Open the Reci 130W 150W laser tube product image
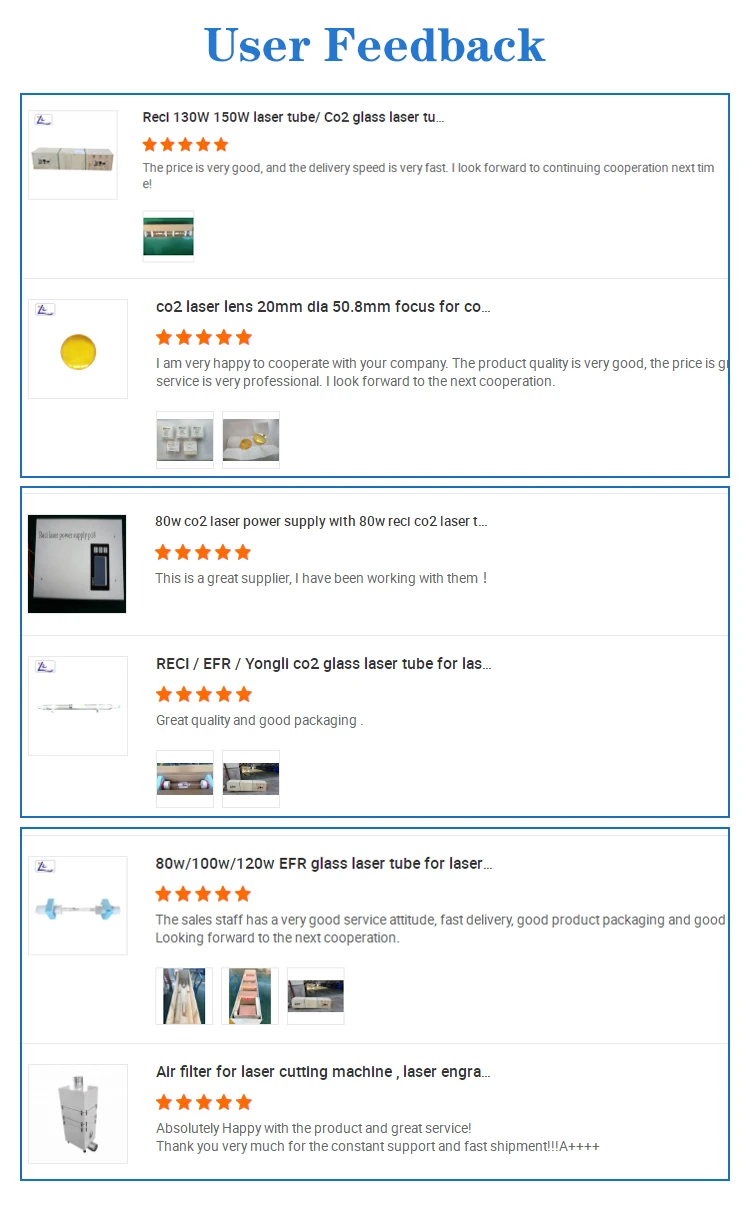The image size is (750, 1205). pos(72,155)
